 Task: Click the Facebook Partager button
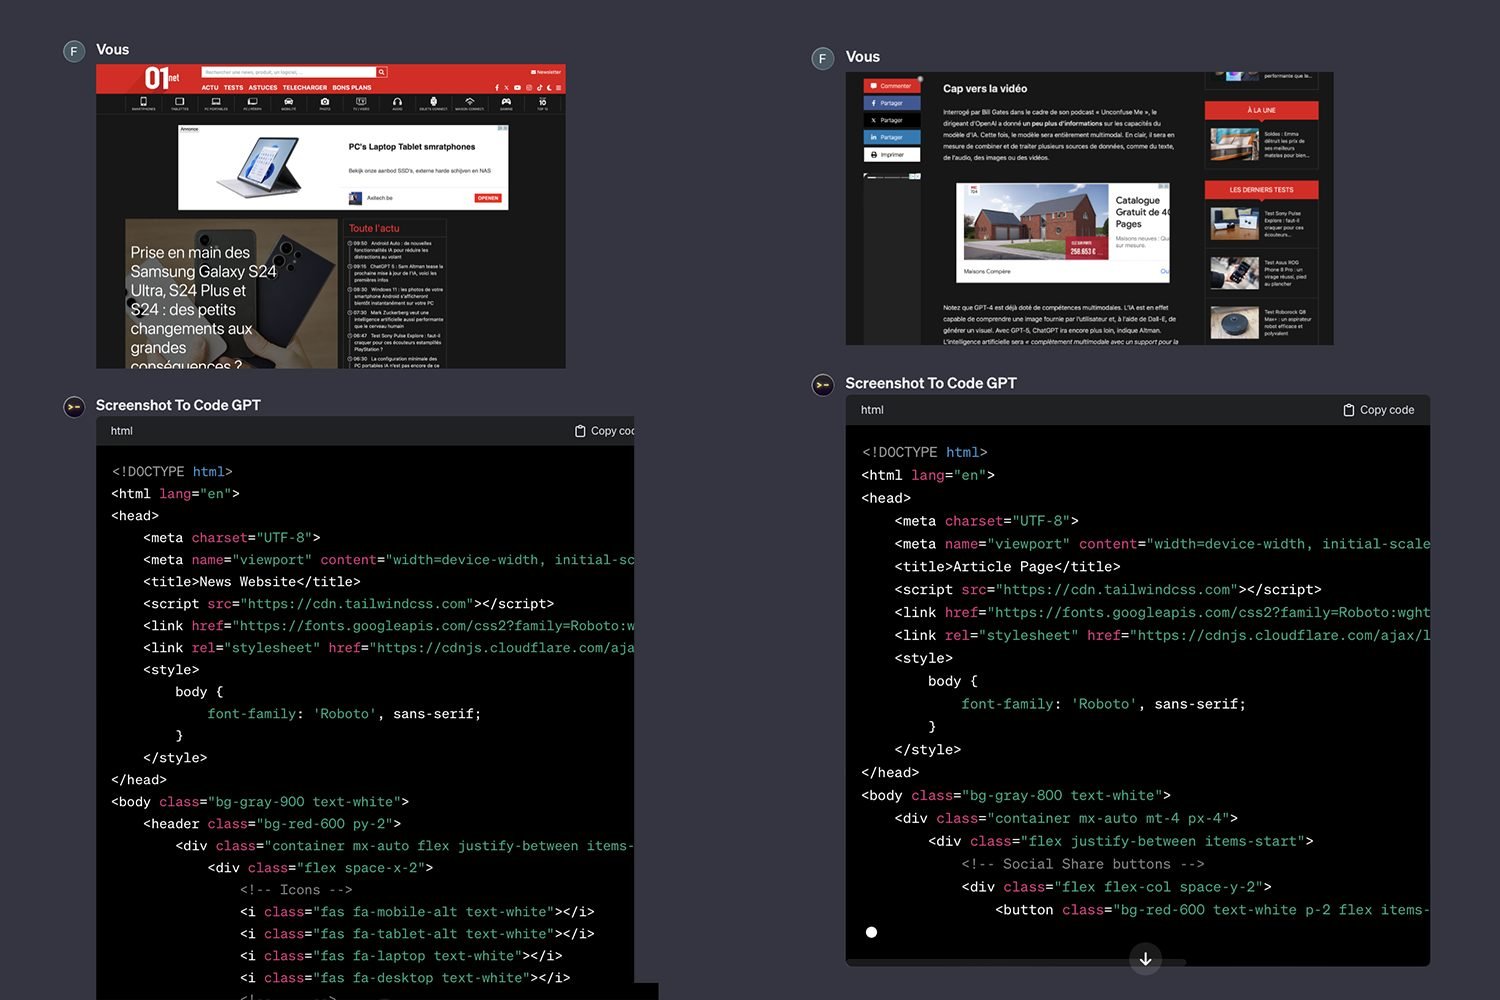click(x=892, y=103)
